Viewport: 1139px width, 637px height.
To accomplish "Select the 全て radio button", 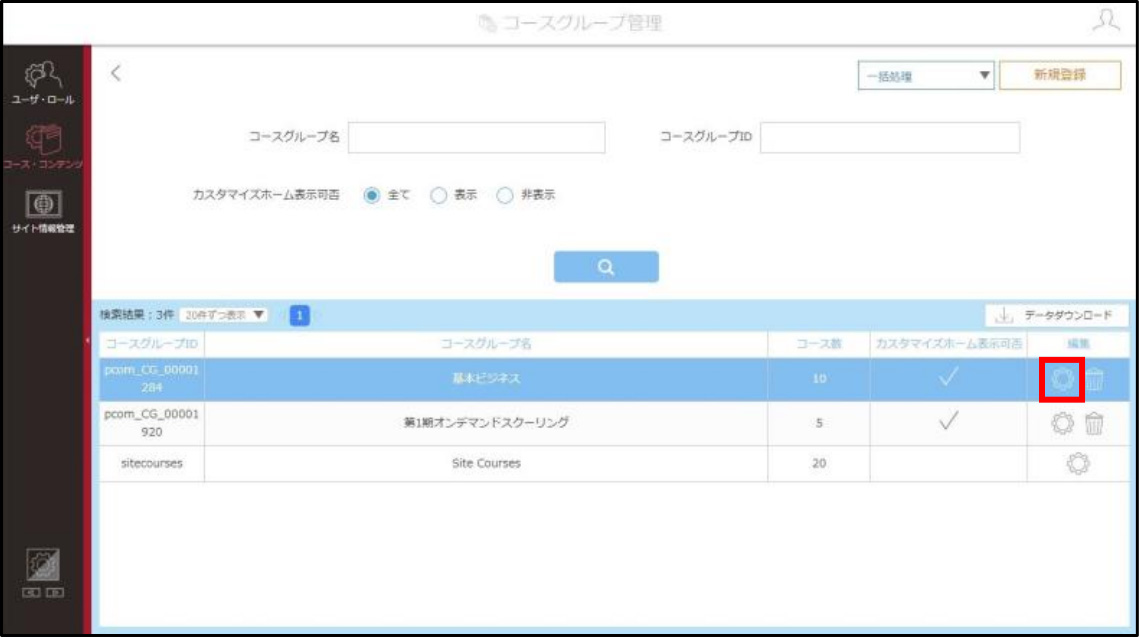I will [x=371, y=195].
